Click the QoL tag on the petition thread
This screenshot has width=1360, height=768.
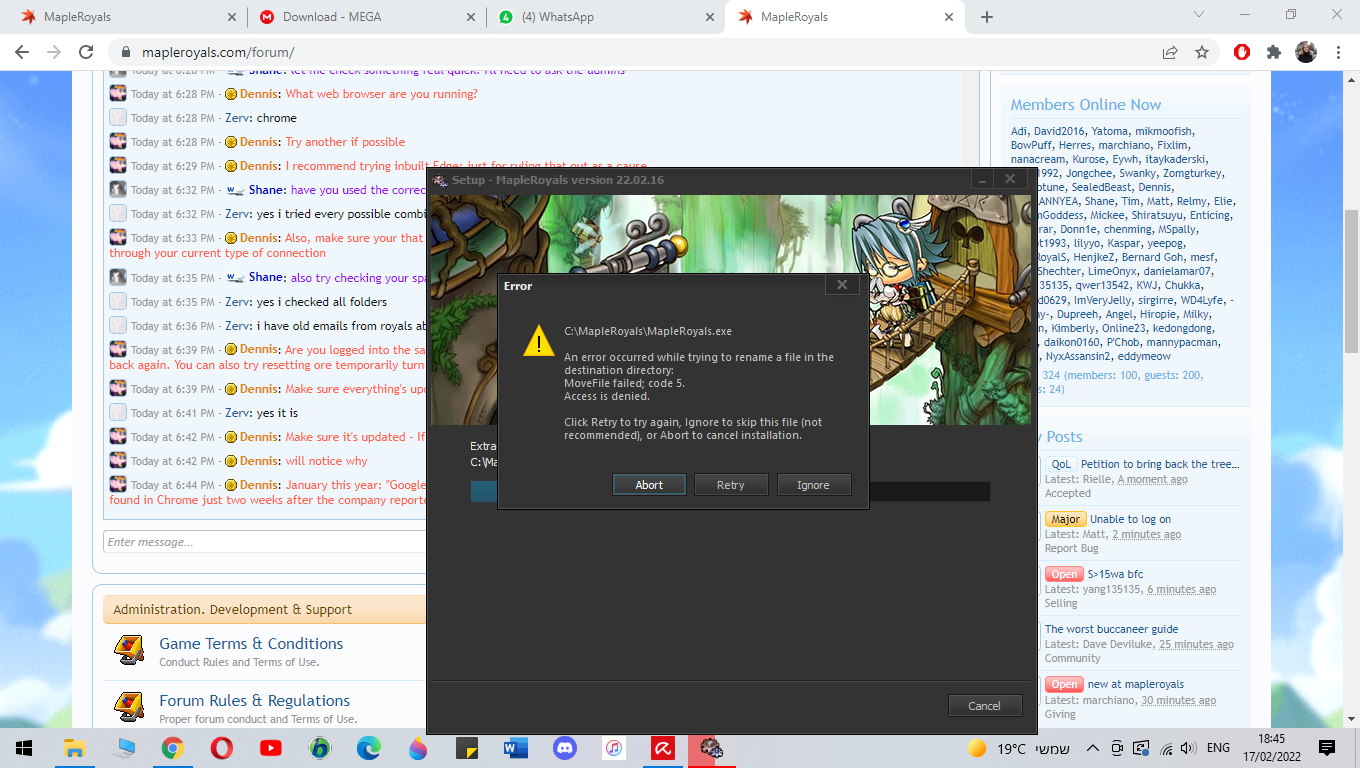tap(1061, 464)
